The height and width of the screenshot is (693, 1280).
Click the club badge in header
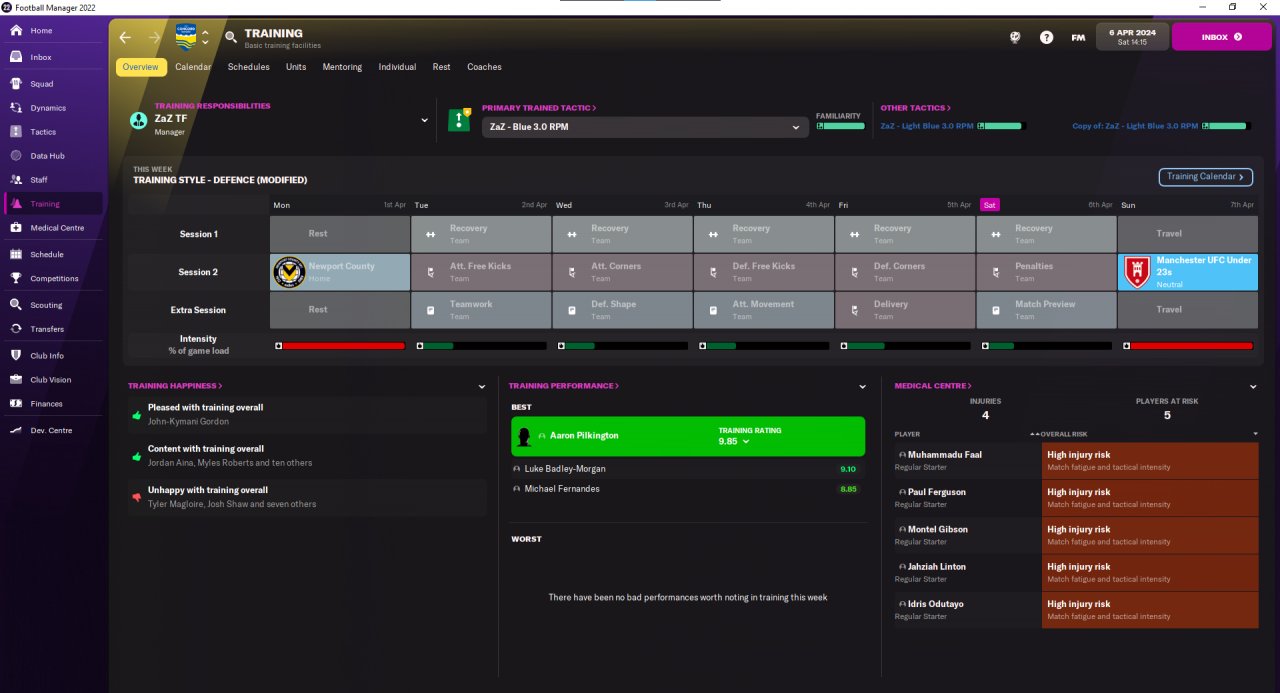(185, 36)
